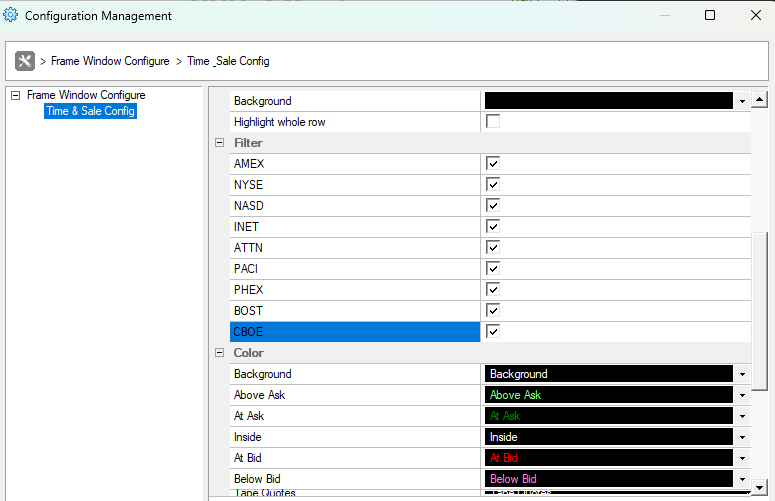The image size is (775, 501).
Task: Click the scrollbar up arrow
Action: point(759,100)
